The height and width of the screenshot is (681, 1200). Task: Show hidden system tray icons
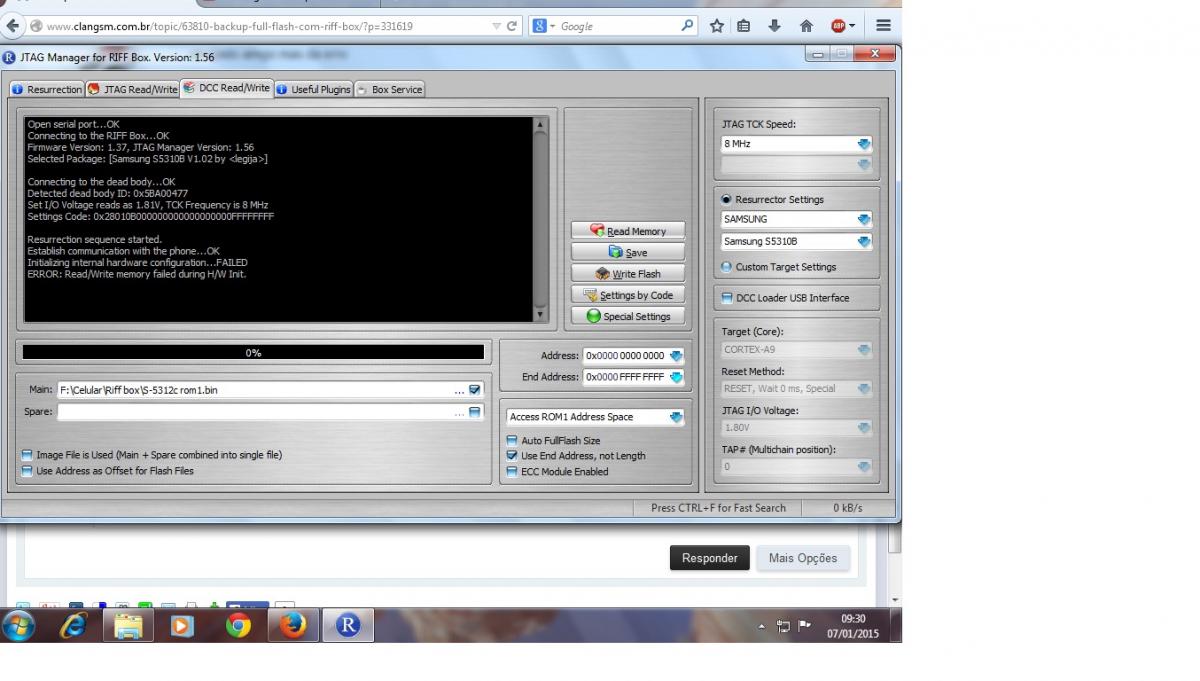[761, 627]
